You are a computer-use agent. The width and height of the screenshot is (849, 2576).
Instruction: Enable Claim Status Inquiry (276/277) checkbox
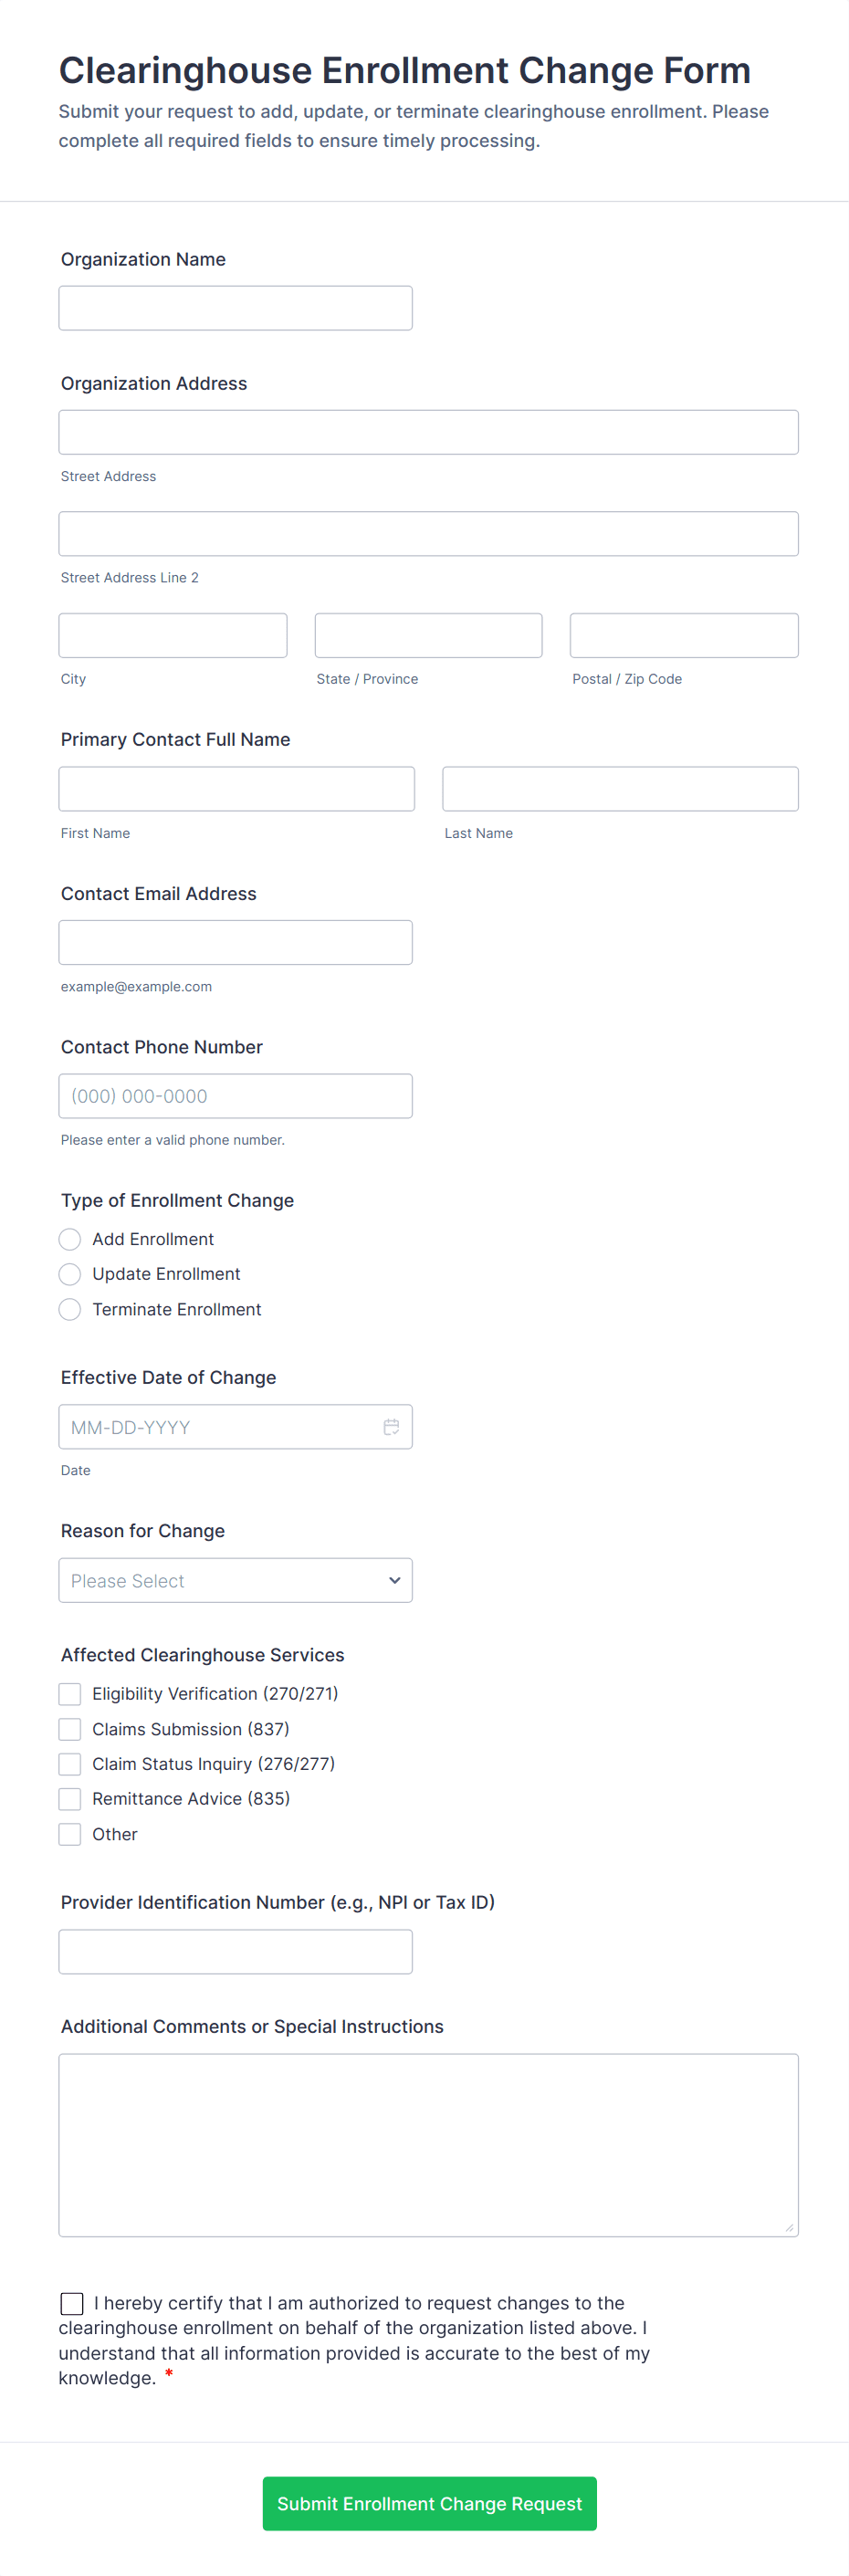[70, 1763]
